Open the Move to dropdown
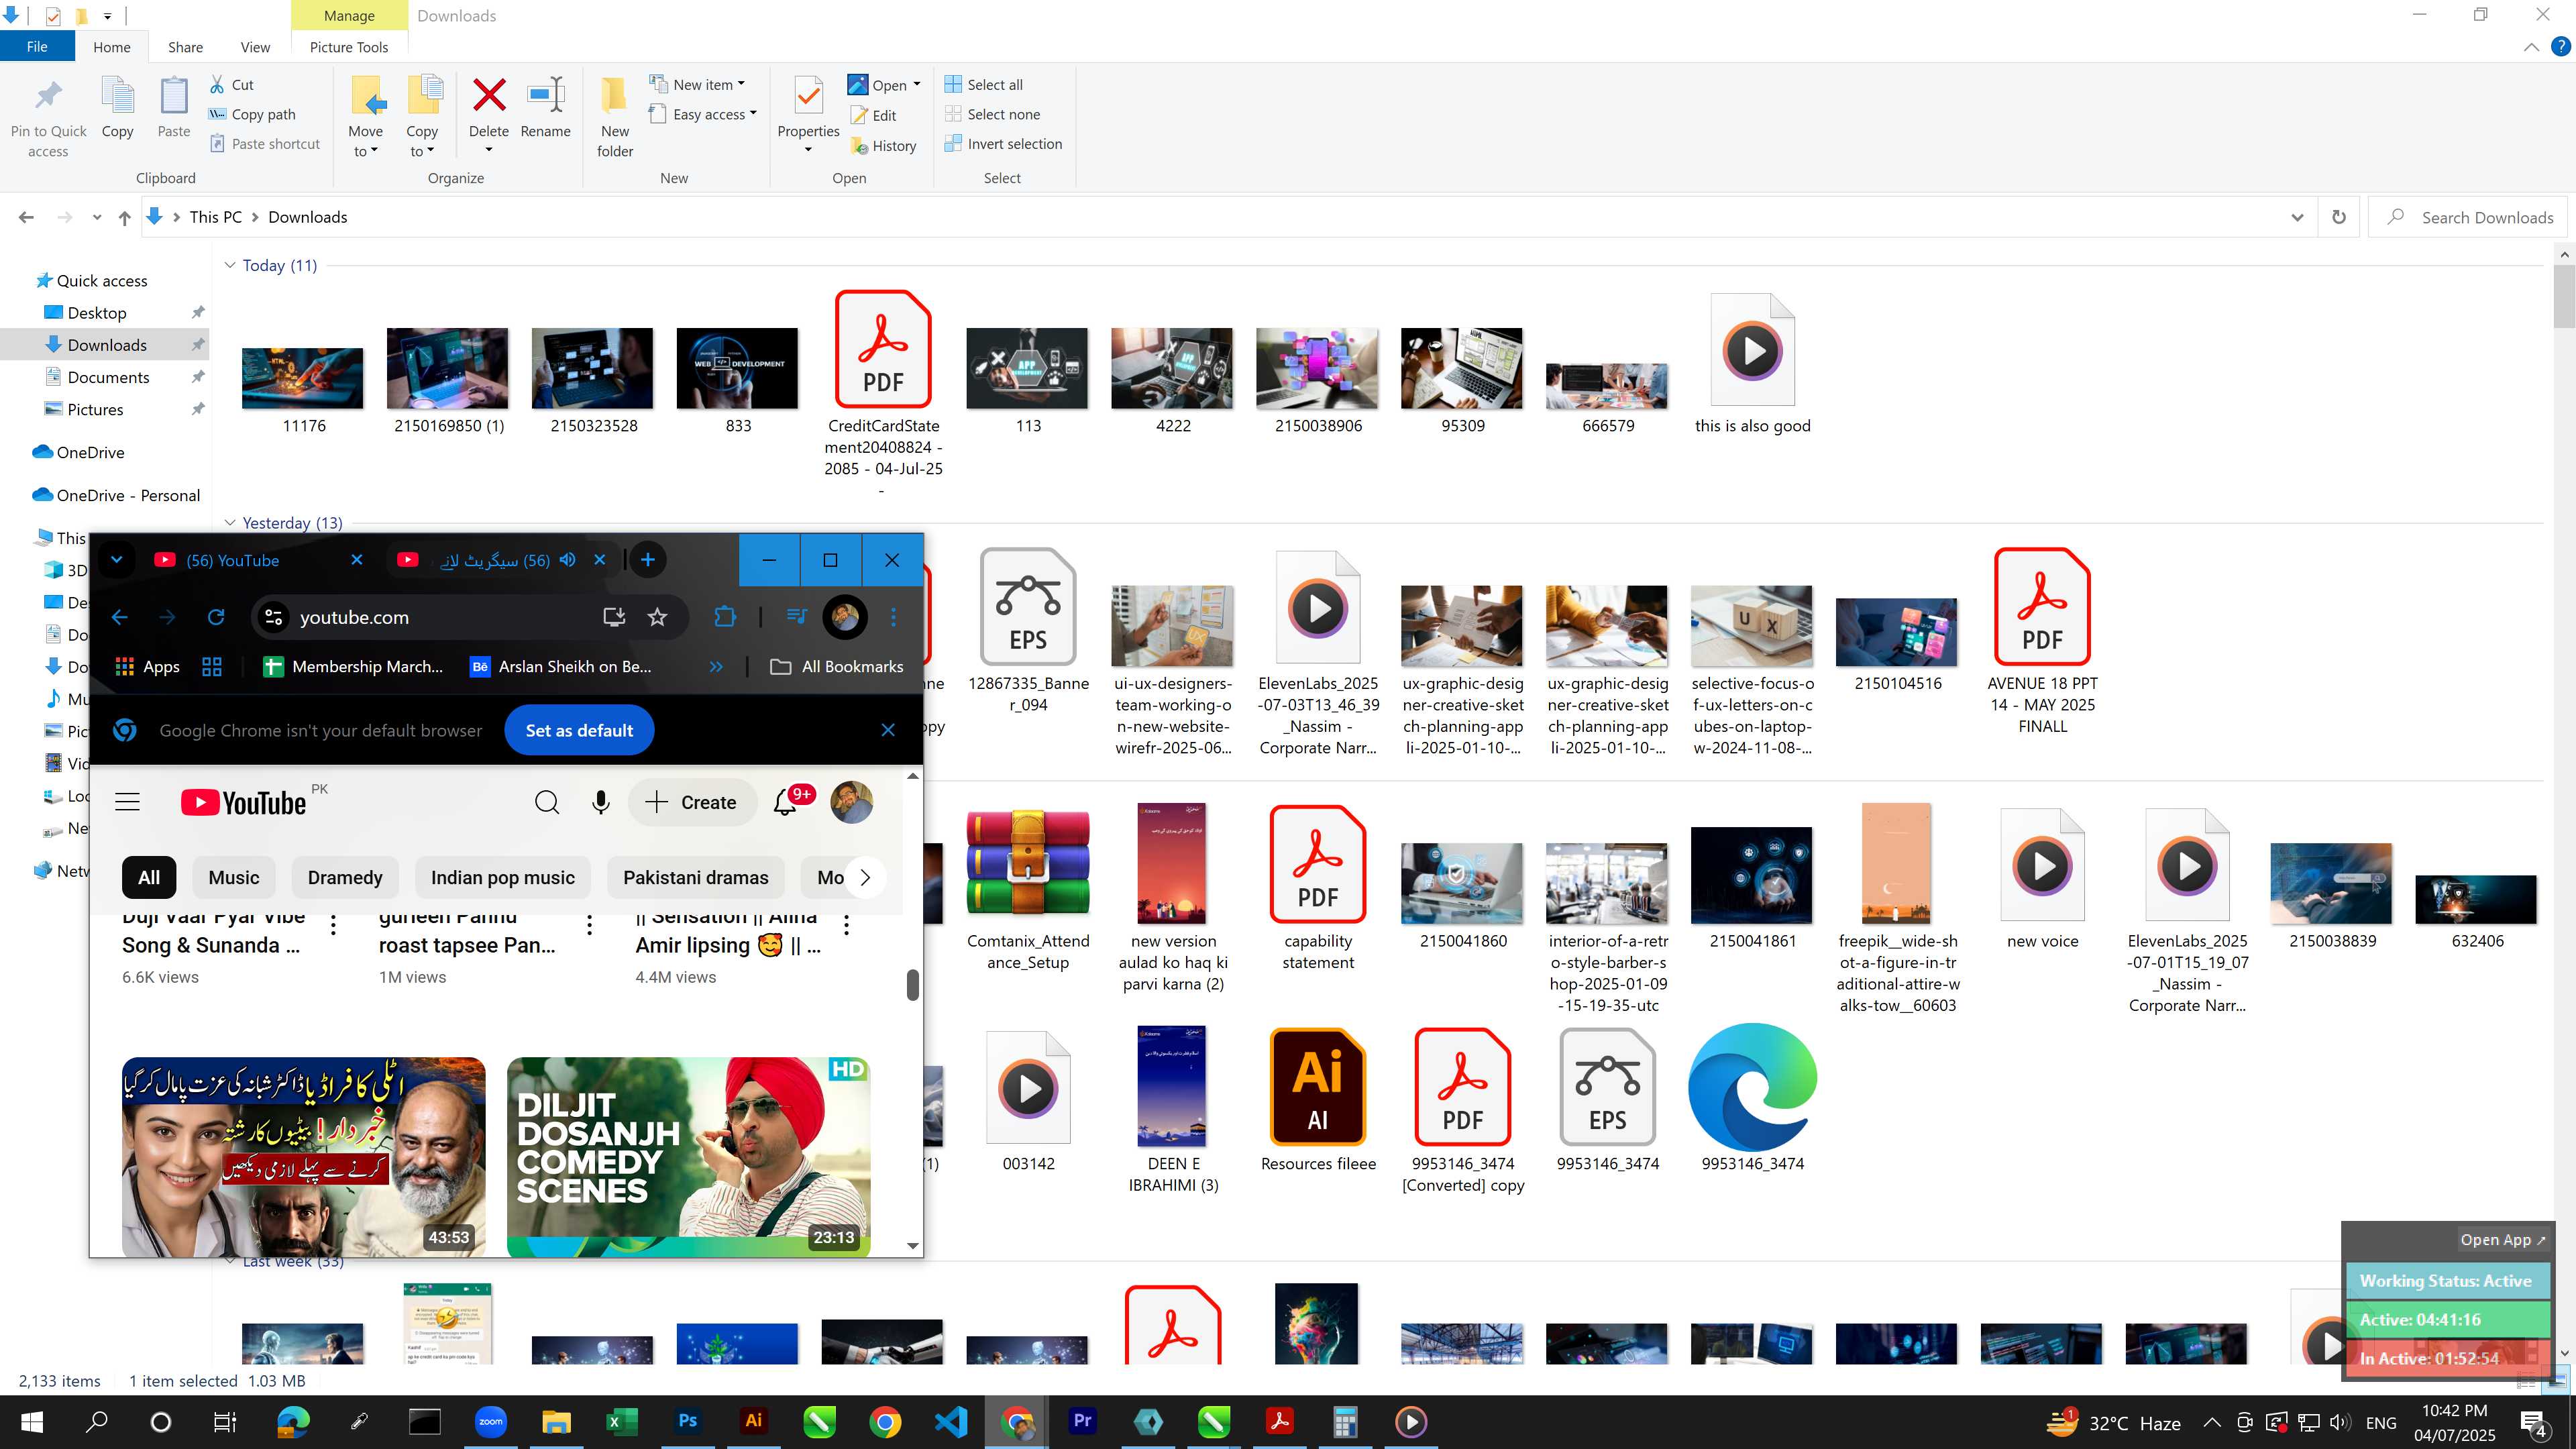 [365, 117]
